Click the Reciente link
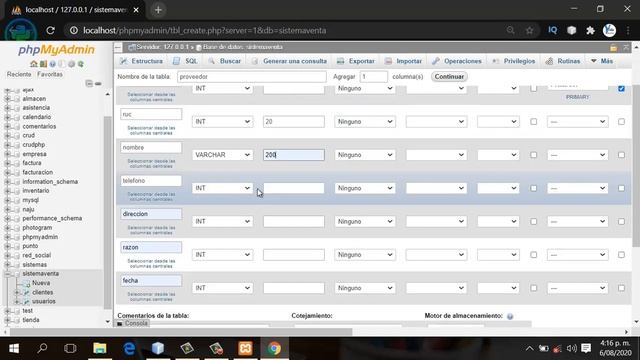This screenshot has height=360, width=640. [x=19, y=74]
